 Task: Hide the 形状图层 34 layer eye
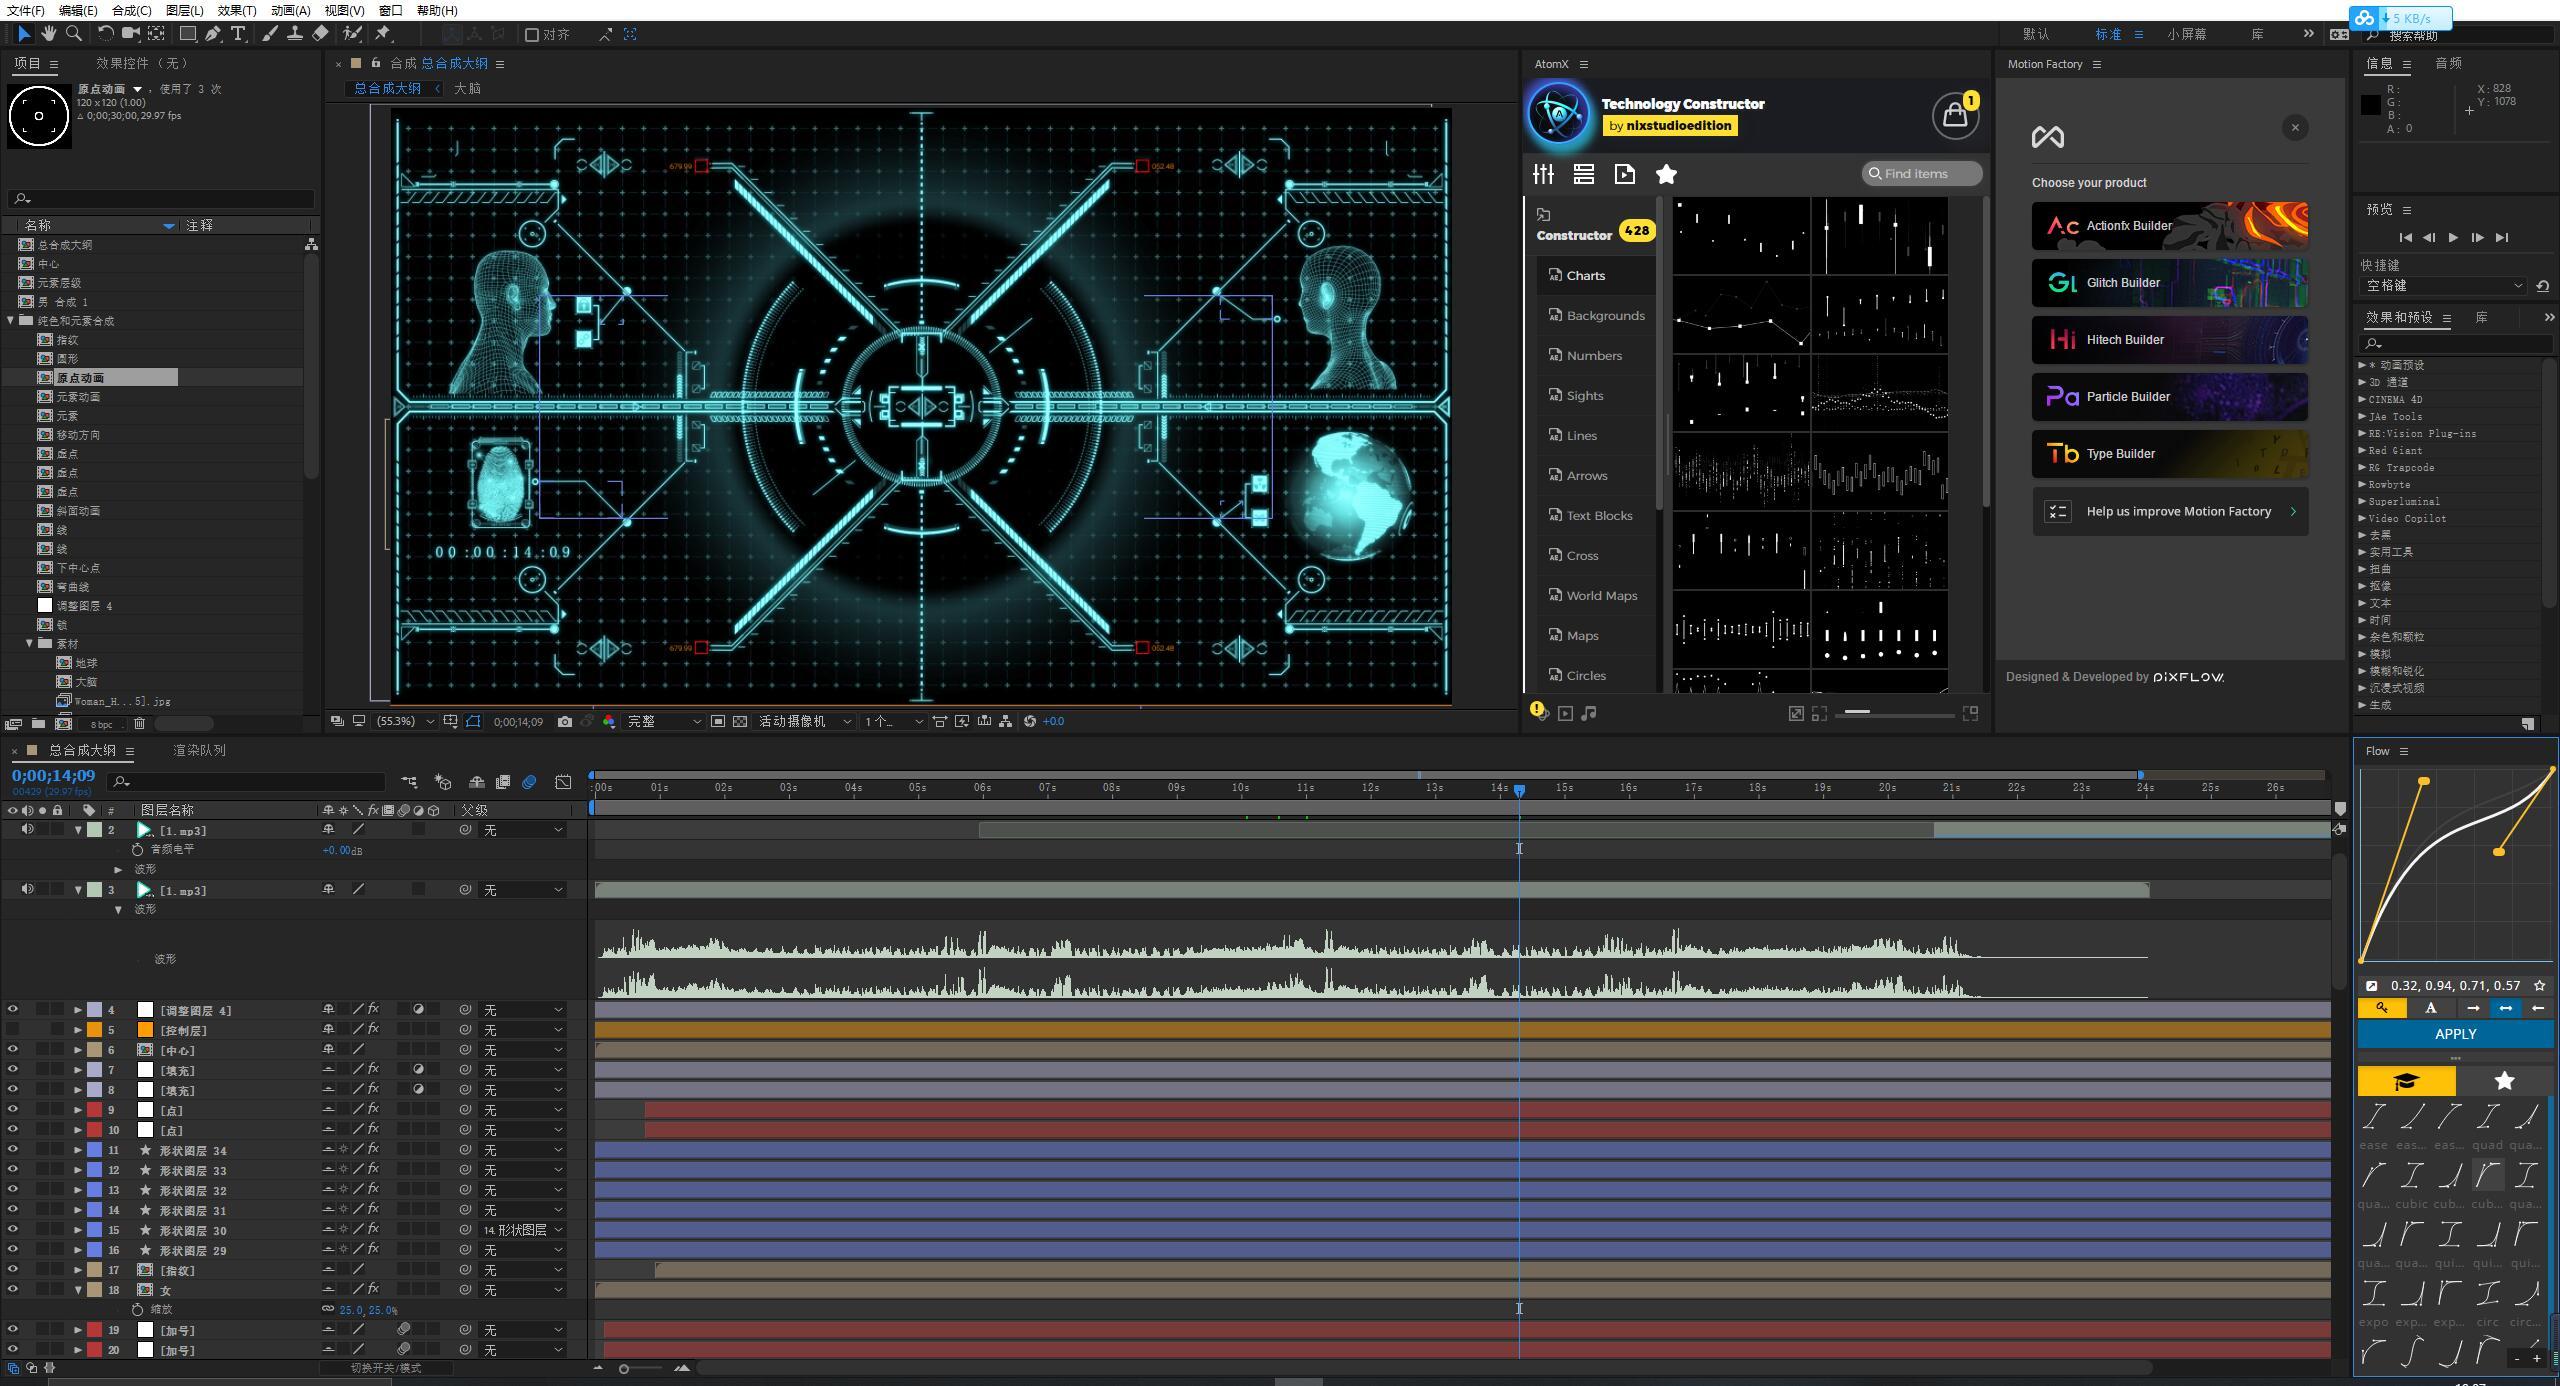tap(12, 1150)
